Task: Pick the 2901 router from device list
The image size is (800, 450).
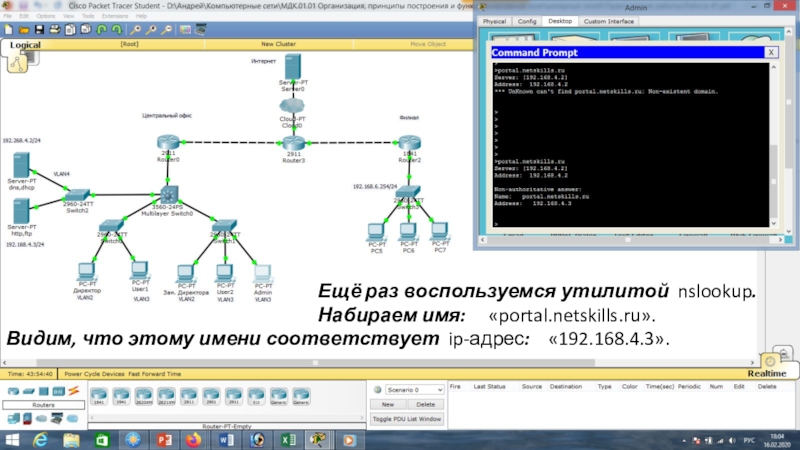Action: (x=211, y=396)
